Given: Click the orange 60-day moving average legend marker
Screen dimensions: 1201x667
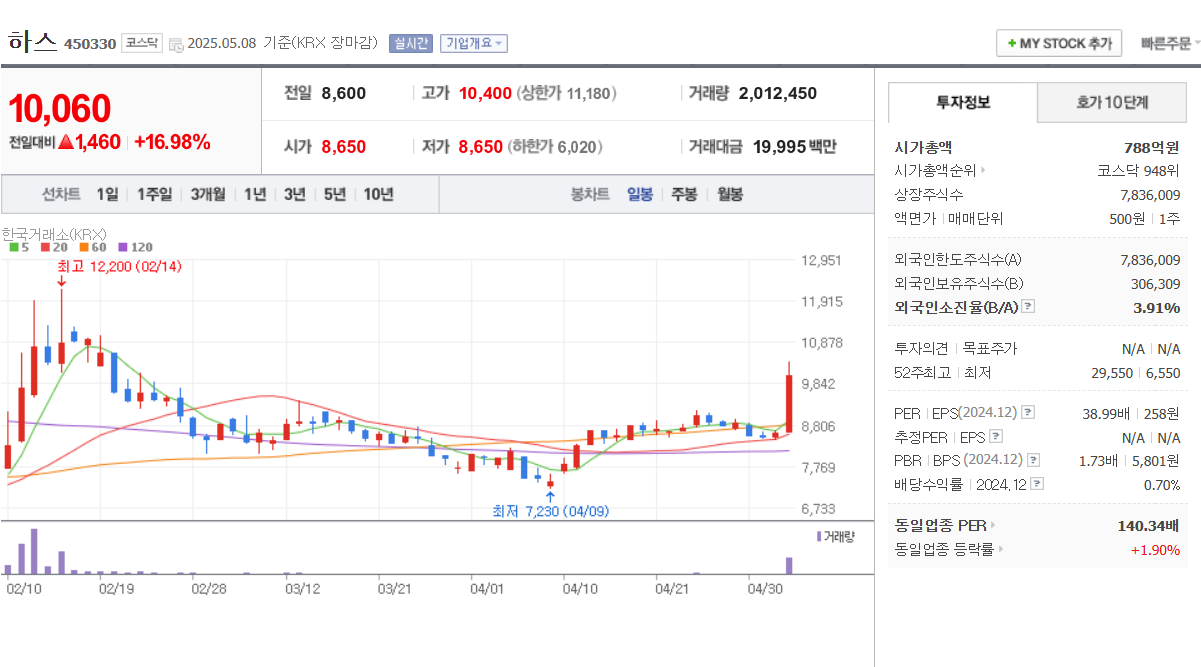Looking at the screenshot, I should pos(84,247).
